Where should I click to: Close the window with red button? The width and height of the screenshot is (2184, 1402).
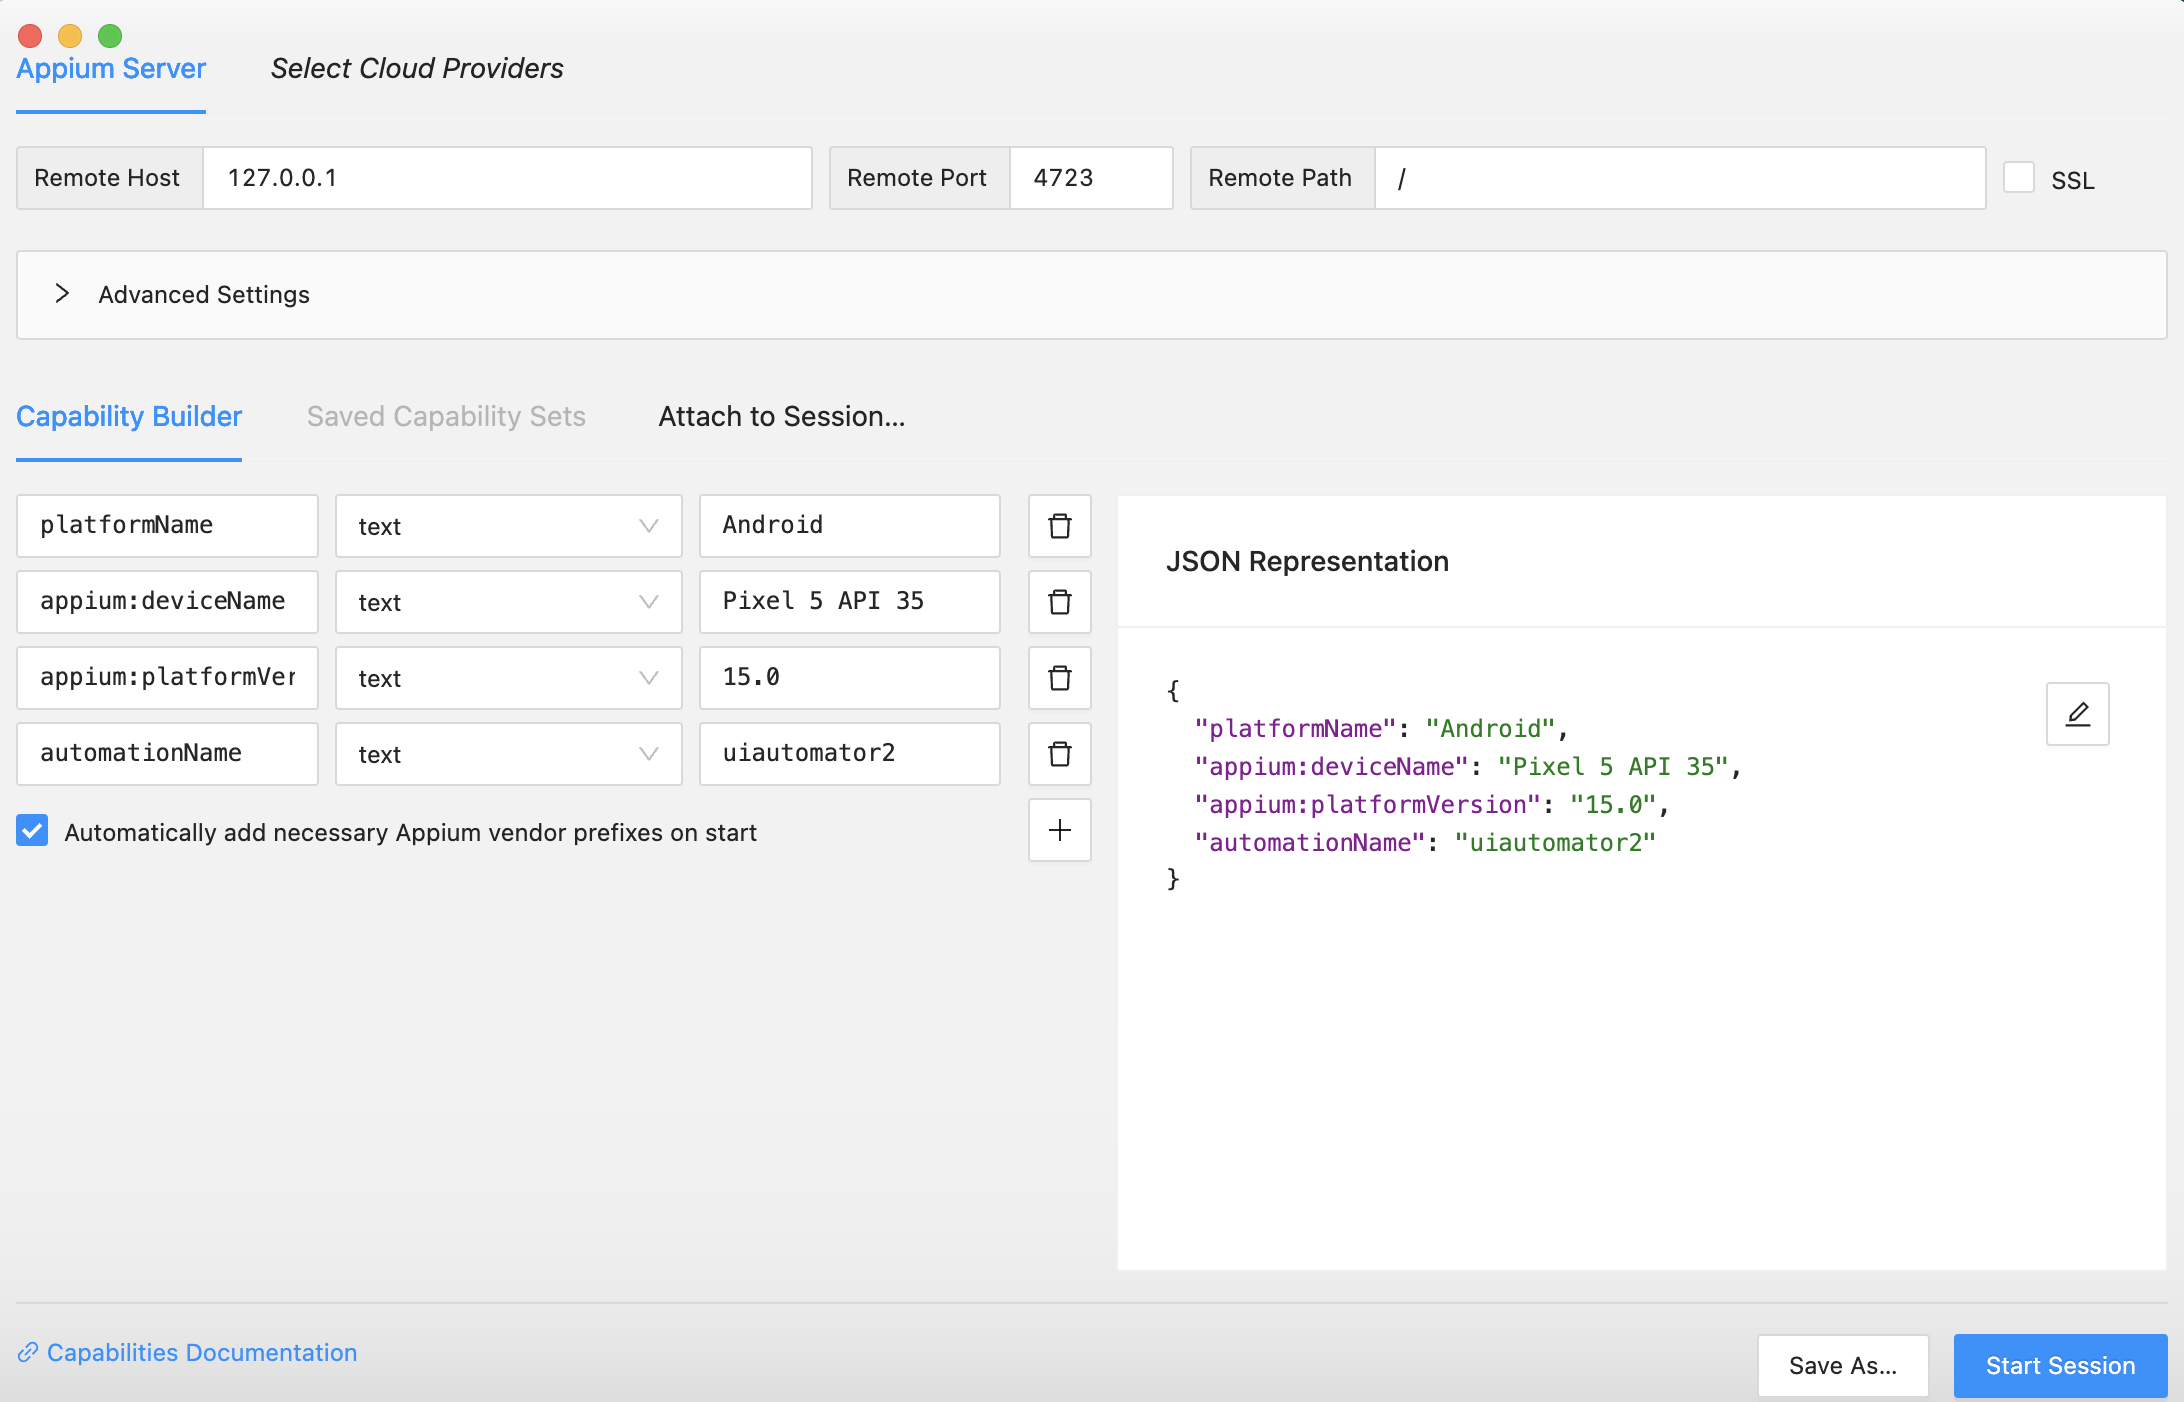click(30, 36)
